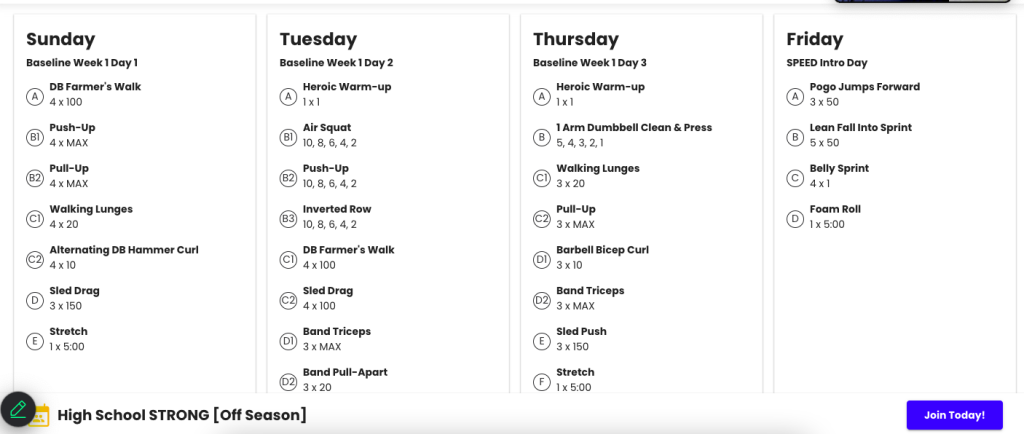Viewport: 1024px width, 434px height.
Task: Click the High School STRONG [Off Season] title
Action: pos(182,415)
